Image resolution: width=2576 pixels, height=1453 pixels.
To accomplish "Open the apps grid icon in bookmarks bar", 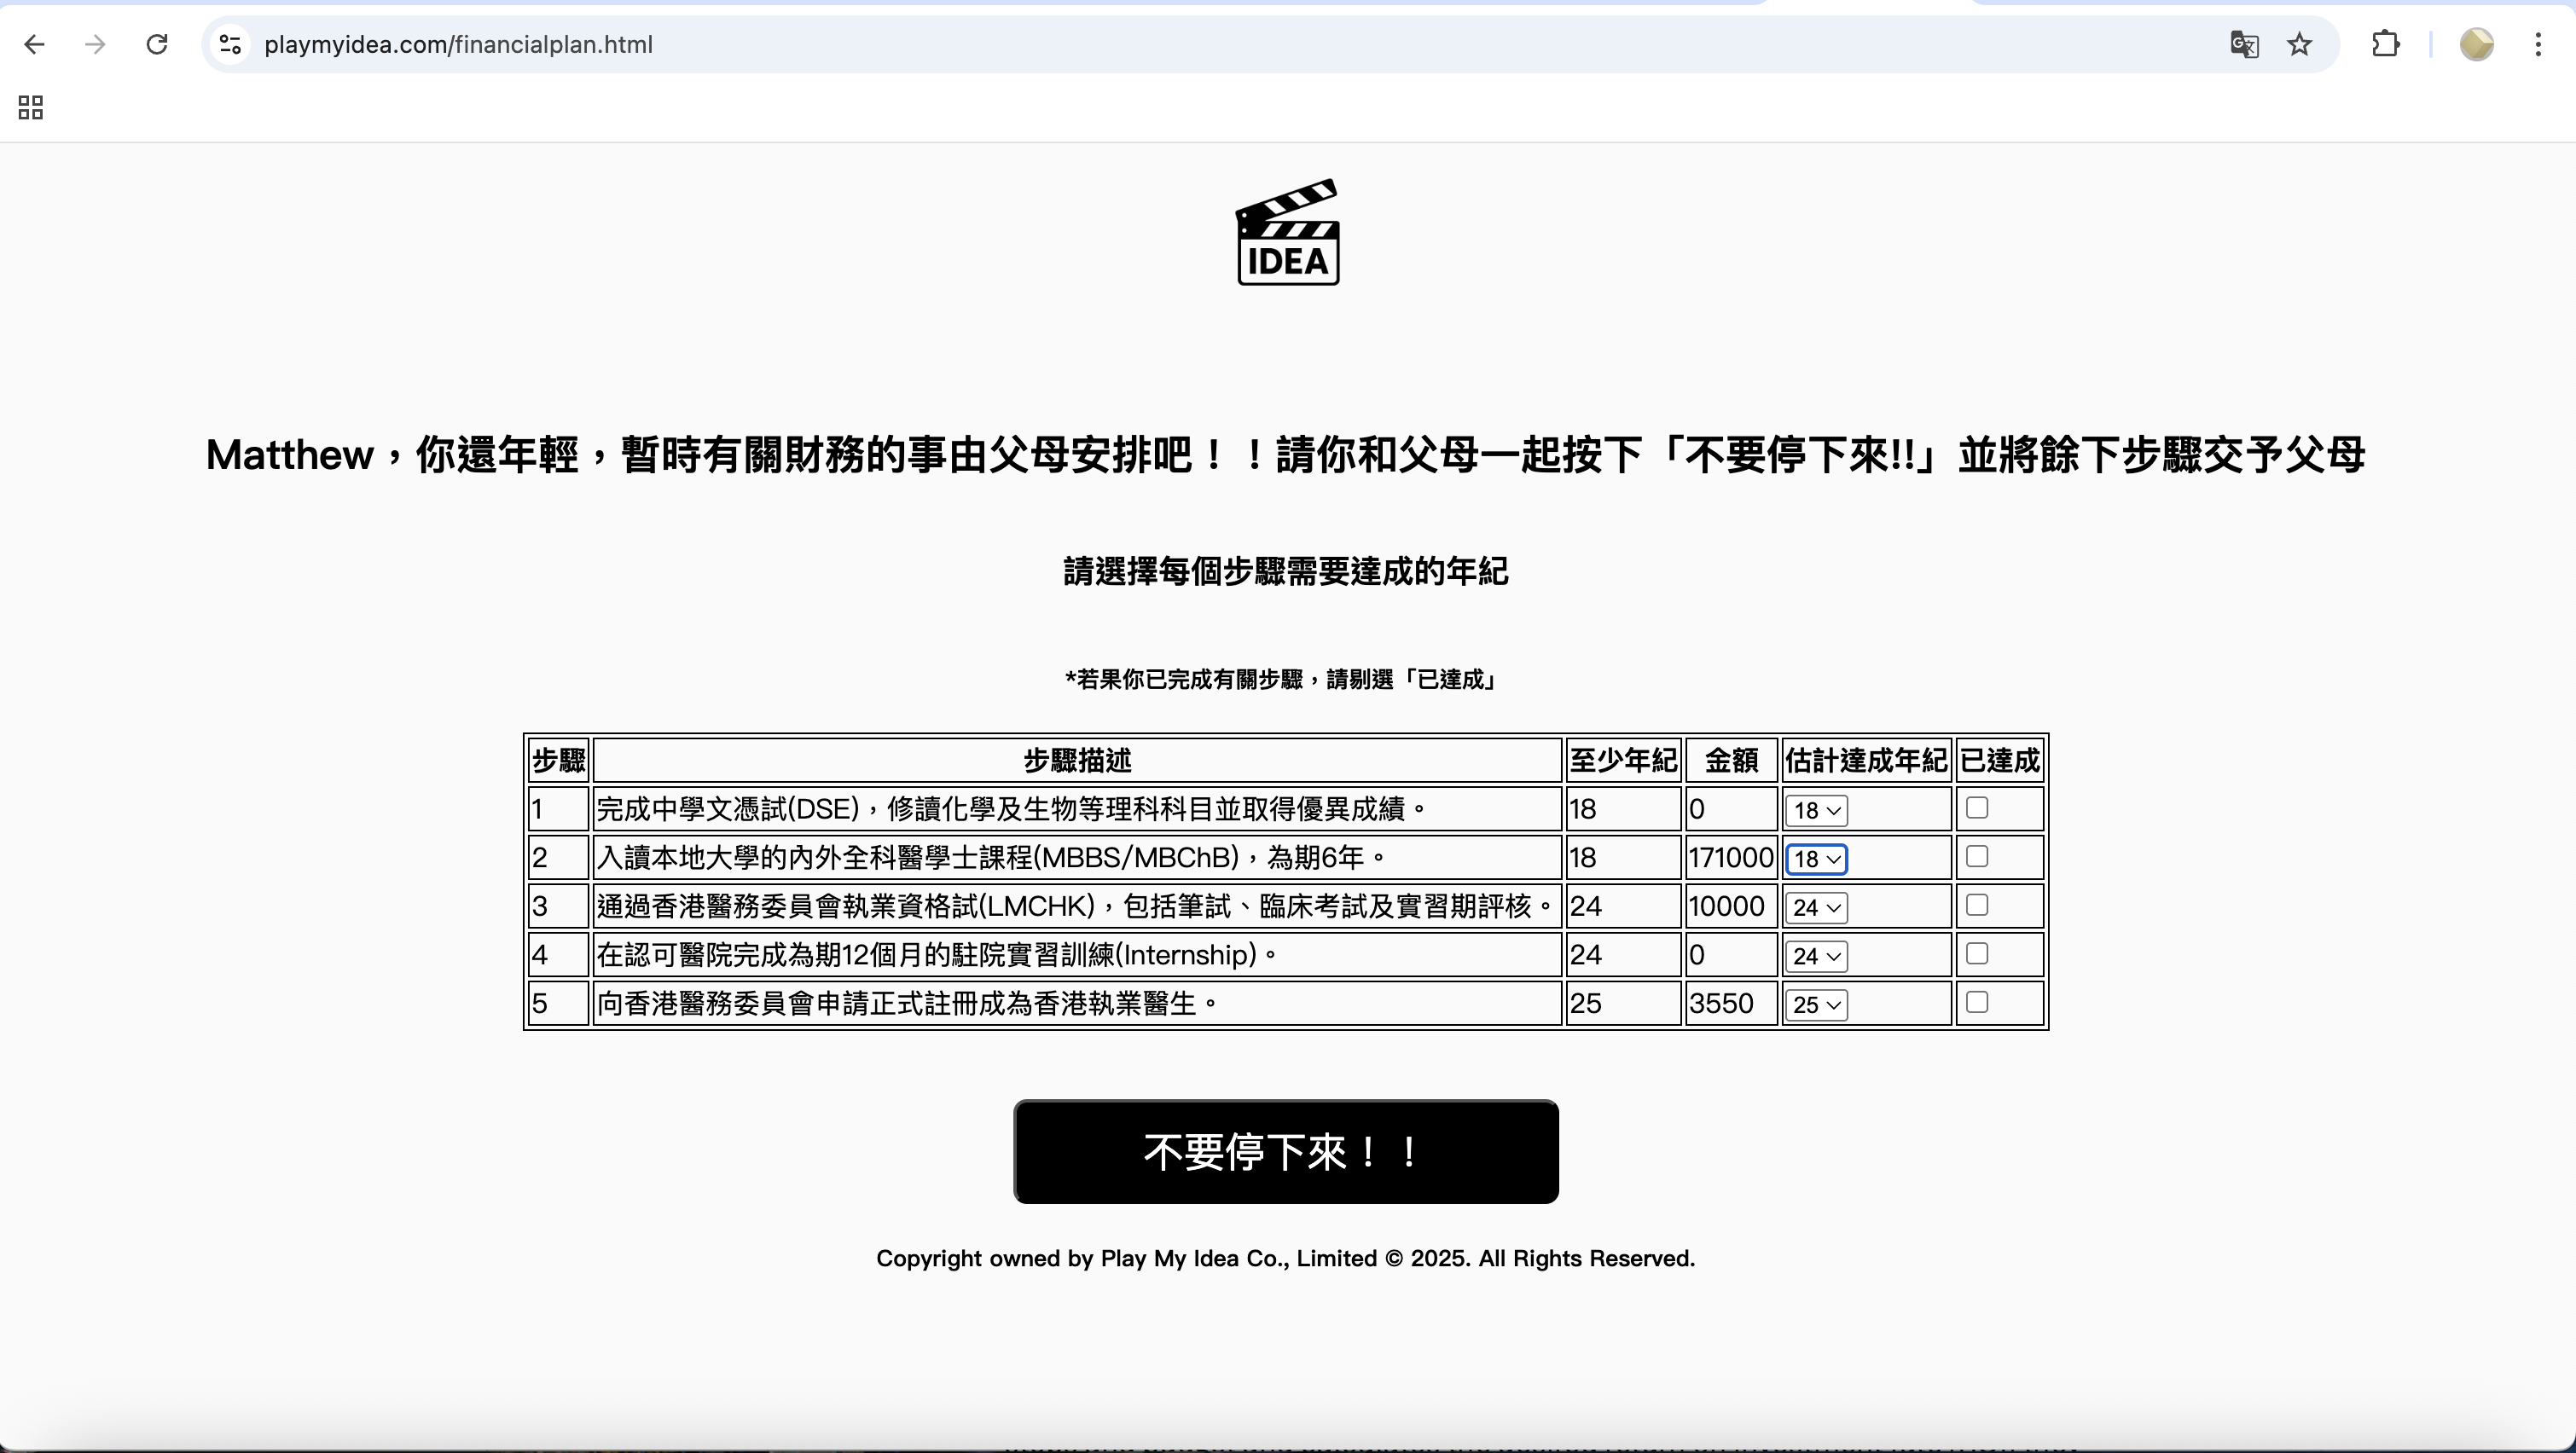I will (31, 107).
